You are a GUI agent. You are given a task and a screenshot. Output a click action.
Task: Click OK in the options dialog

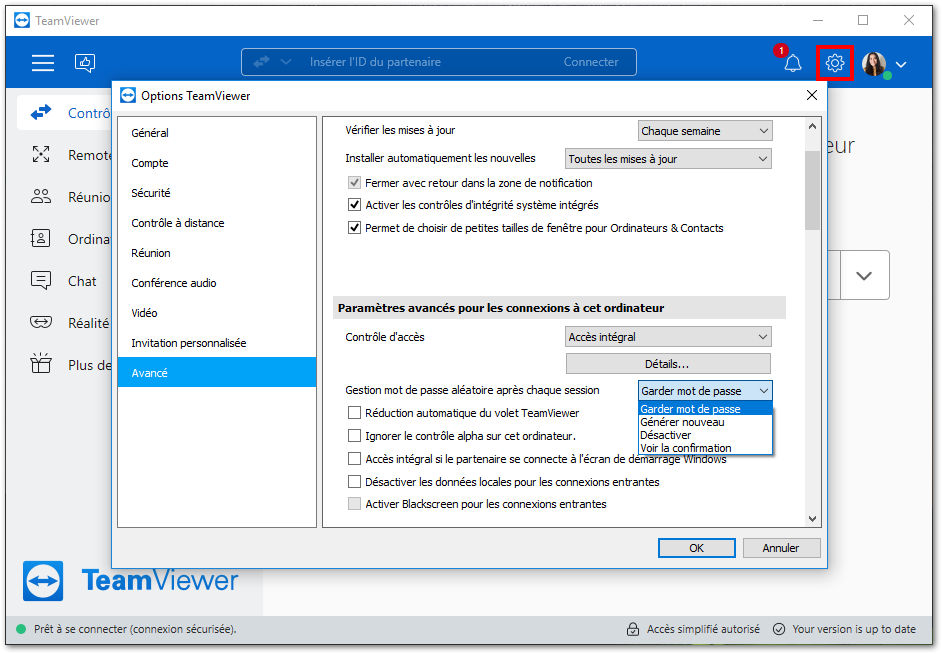tap(696, 548)
